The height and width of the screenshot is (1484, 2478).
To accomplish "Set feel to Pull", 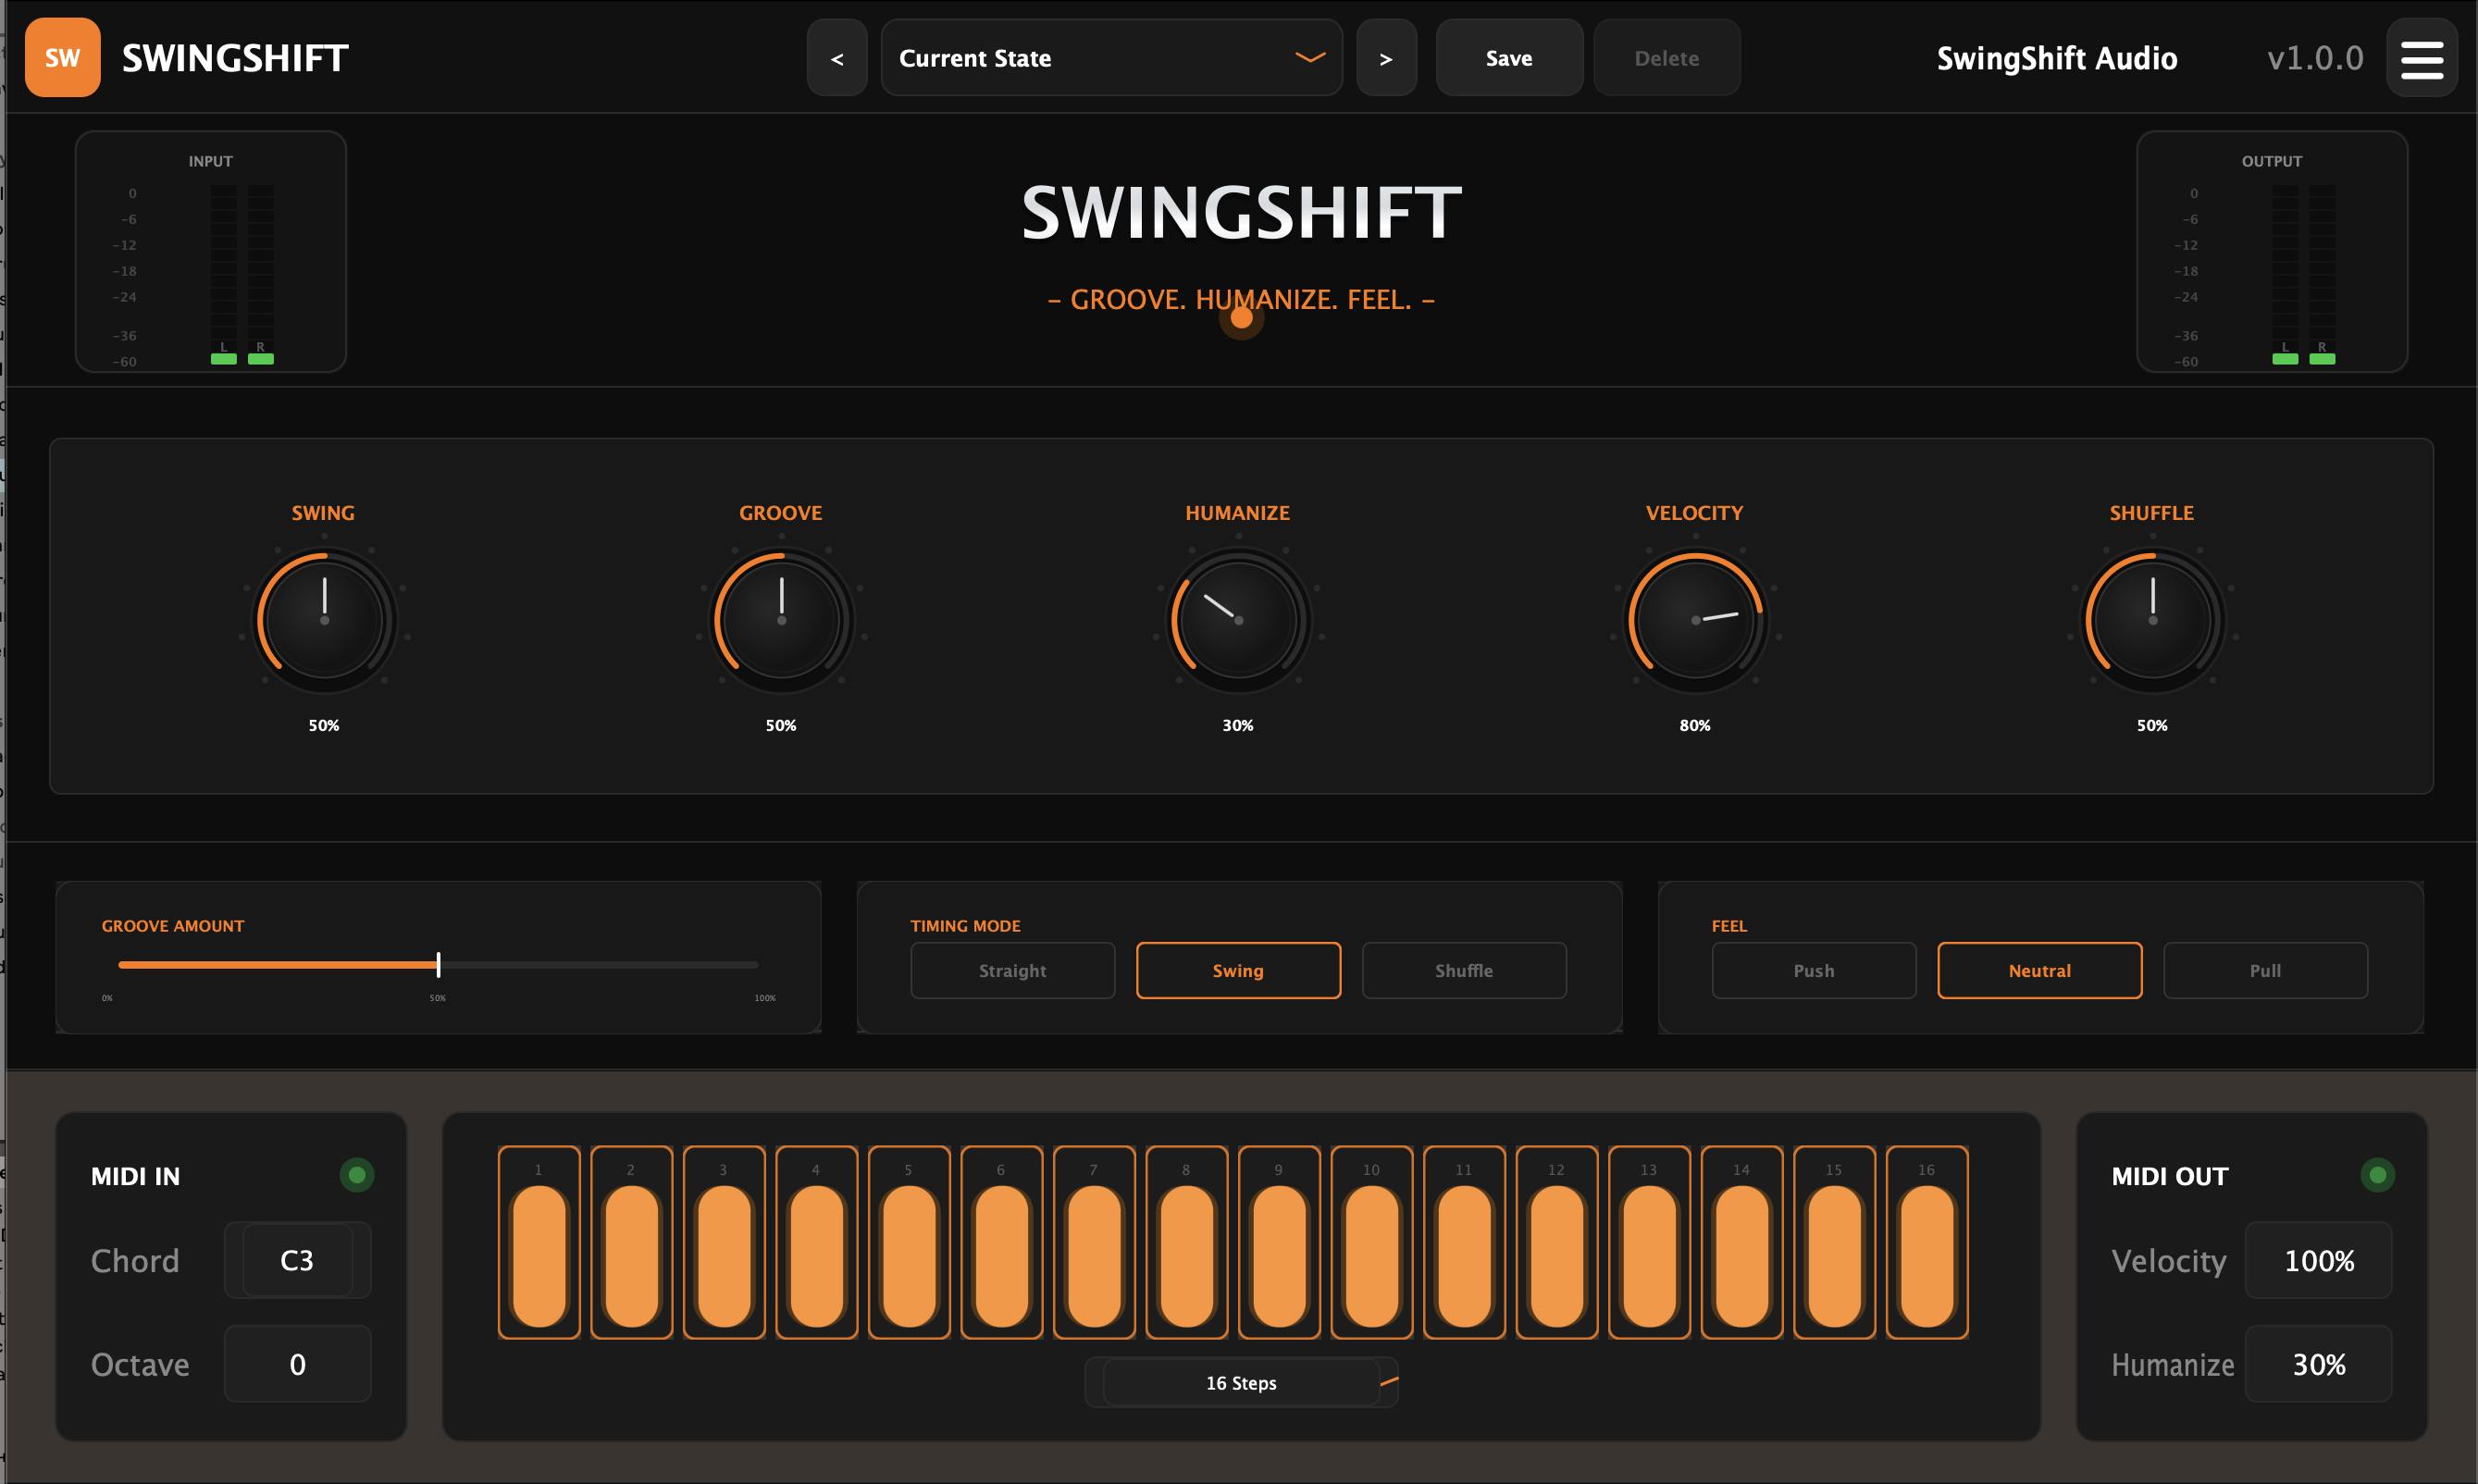I will pyautogui.click(x=2266, y=970).
